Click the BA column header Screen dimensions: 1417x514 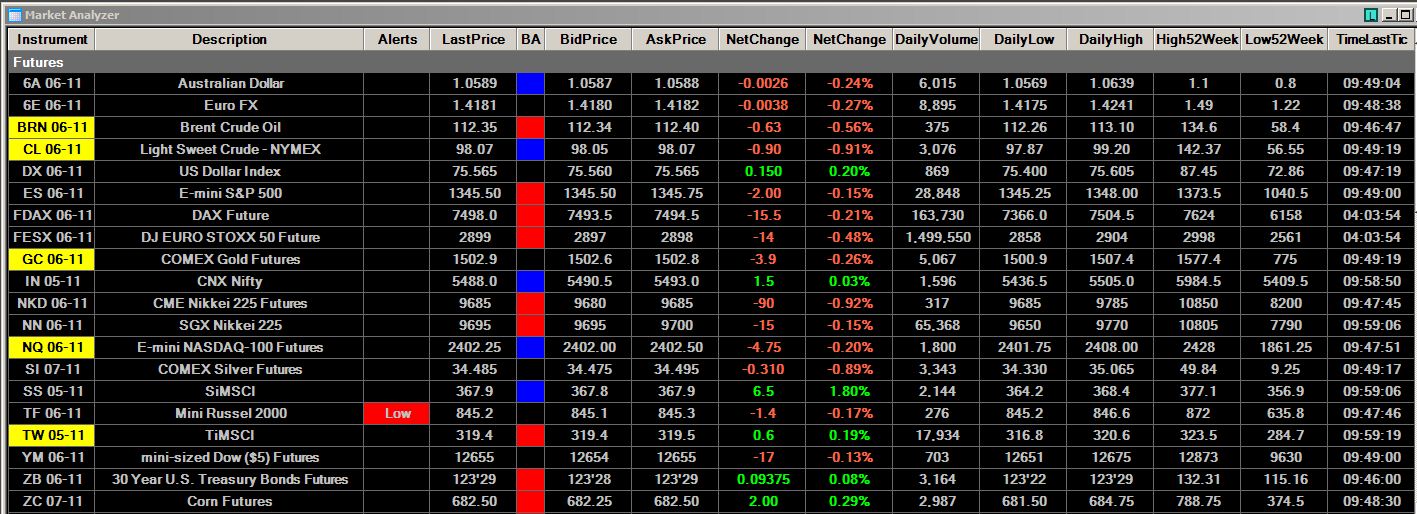point(530,40)
